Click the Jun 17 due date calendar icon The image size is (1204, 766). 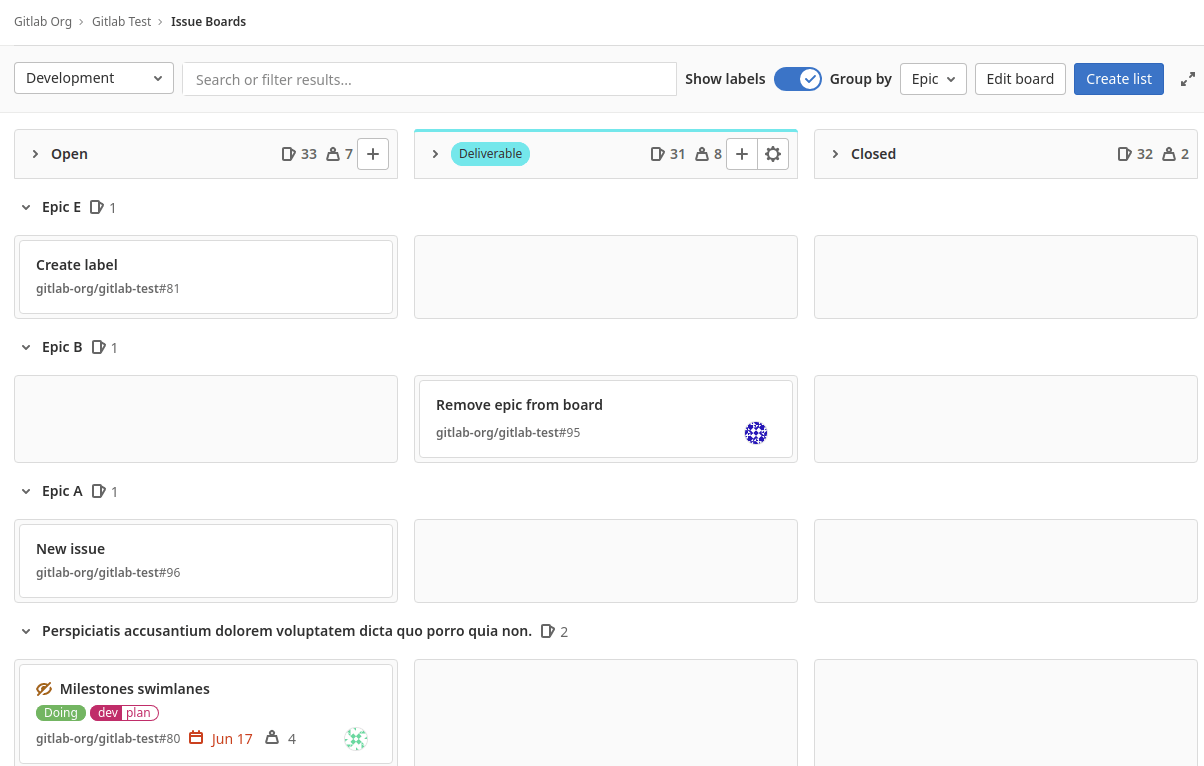click(x=196, y=738)
